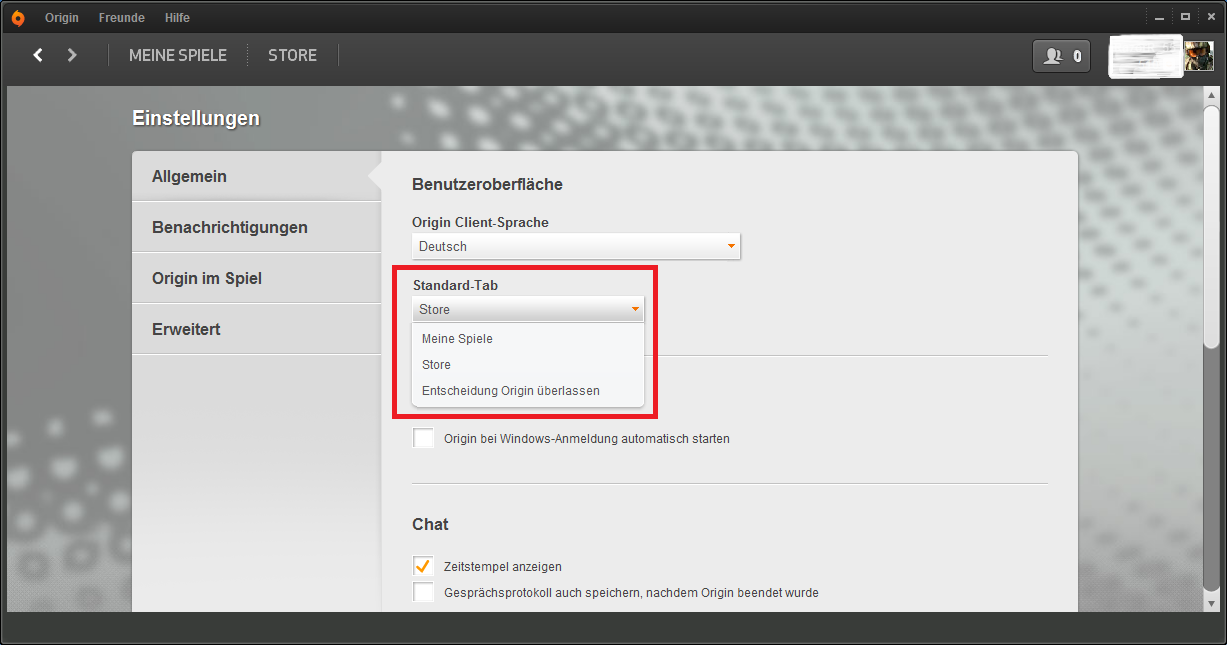Click the Einstellungen heading

coord(196,118)
